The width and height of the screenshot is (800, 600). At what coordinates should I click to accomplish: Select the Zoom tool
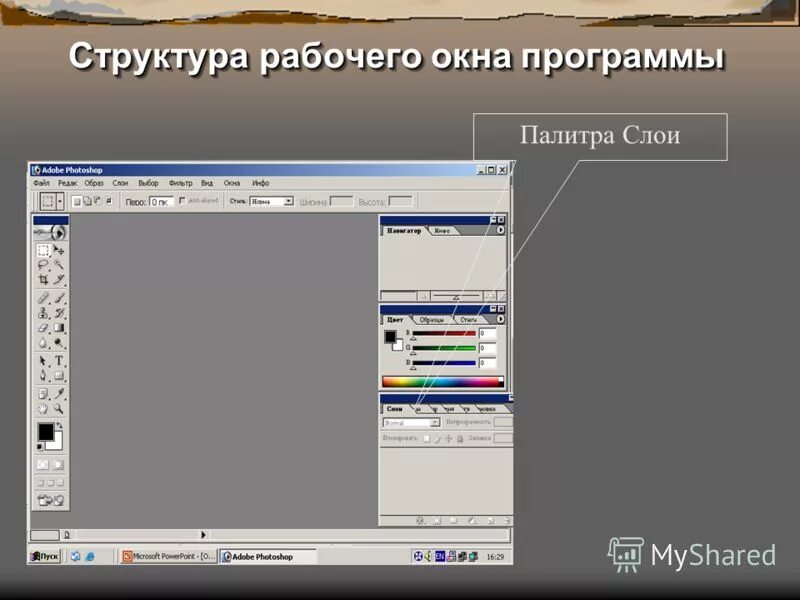coord(59,410)
